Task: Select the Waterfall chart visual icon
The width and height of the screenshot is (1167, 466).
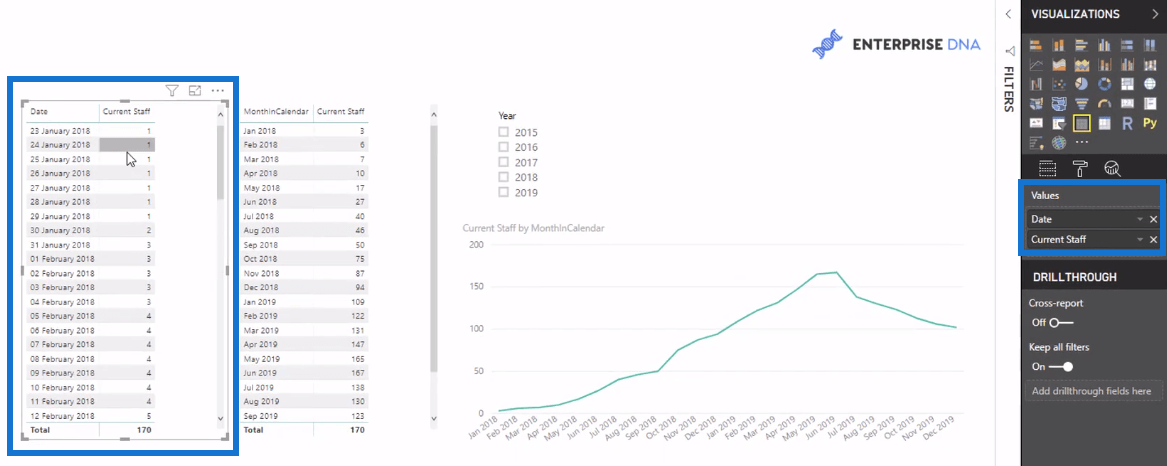Action: click(1035, 84)
